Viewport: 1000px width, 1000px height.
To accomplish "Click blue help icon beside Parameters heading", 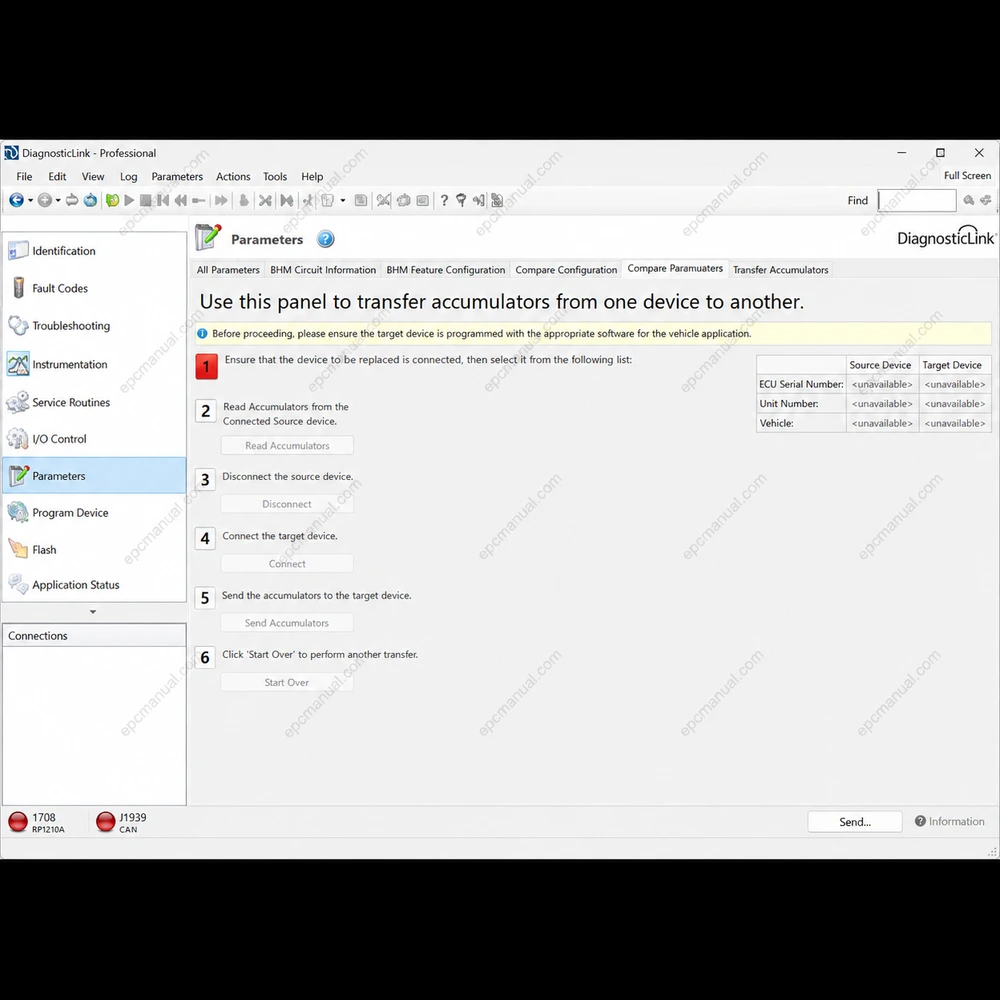I will point(325,239).
